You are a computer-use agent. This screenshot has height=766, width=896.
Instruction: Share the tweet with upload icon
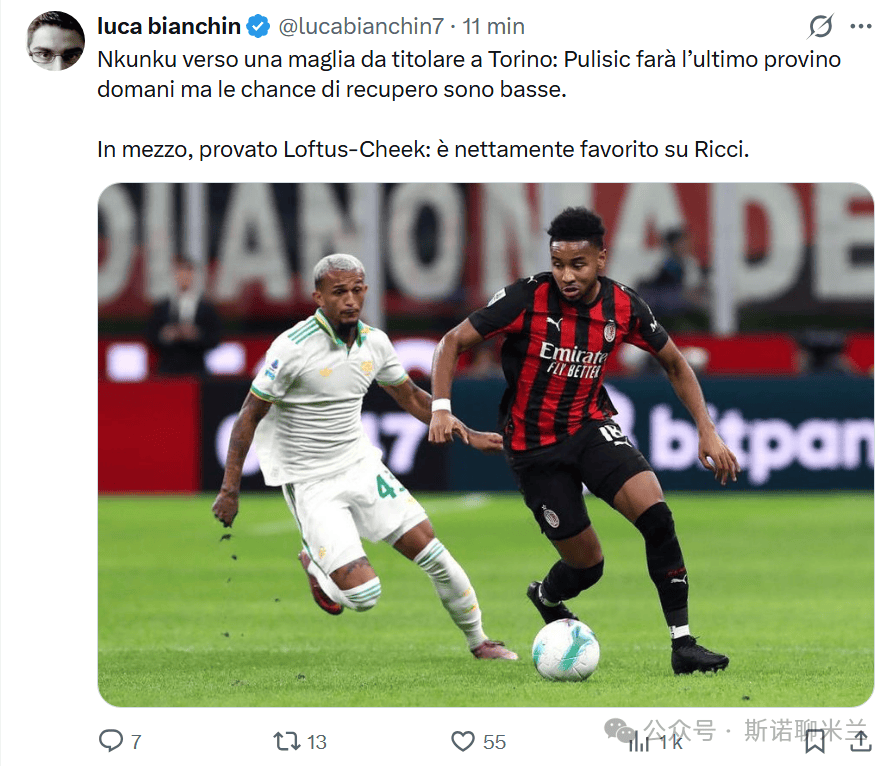[861, 741]
